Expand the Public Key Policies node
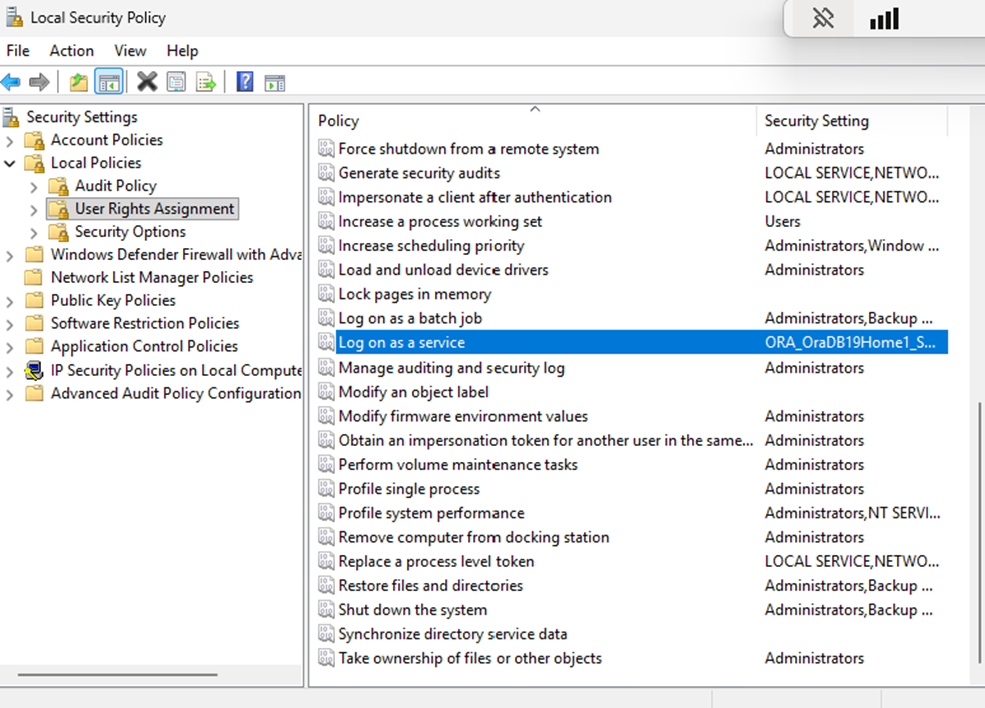985x708 pixels. (10, 301)
